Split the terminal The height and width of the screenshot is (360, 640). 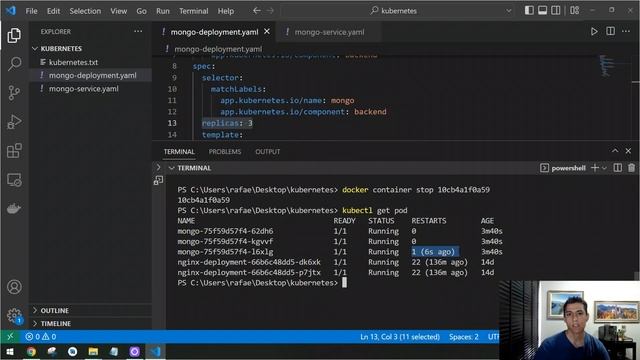618,168
